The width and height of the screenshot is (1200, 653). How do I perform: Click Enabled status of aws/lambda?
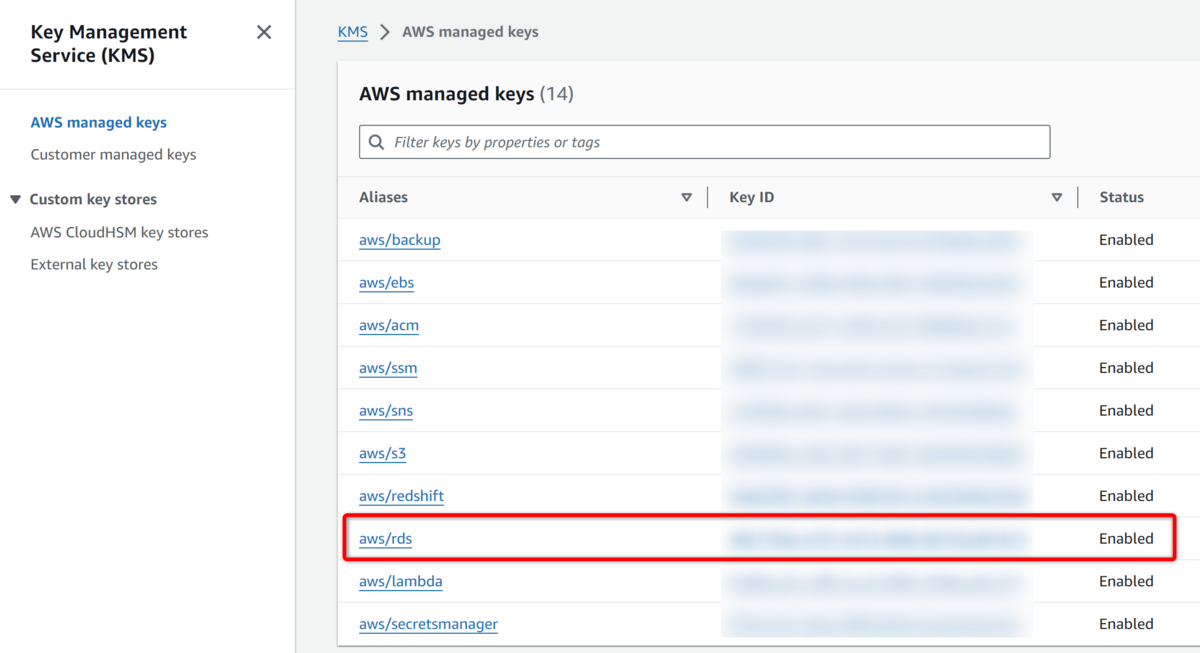click(x=1126, y=581)
